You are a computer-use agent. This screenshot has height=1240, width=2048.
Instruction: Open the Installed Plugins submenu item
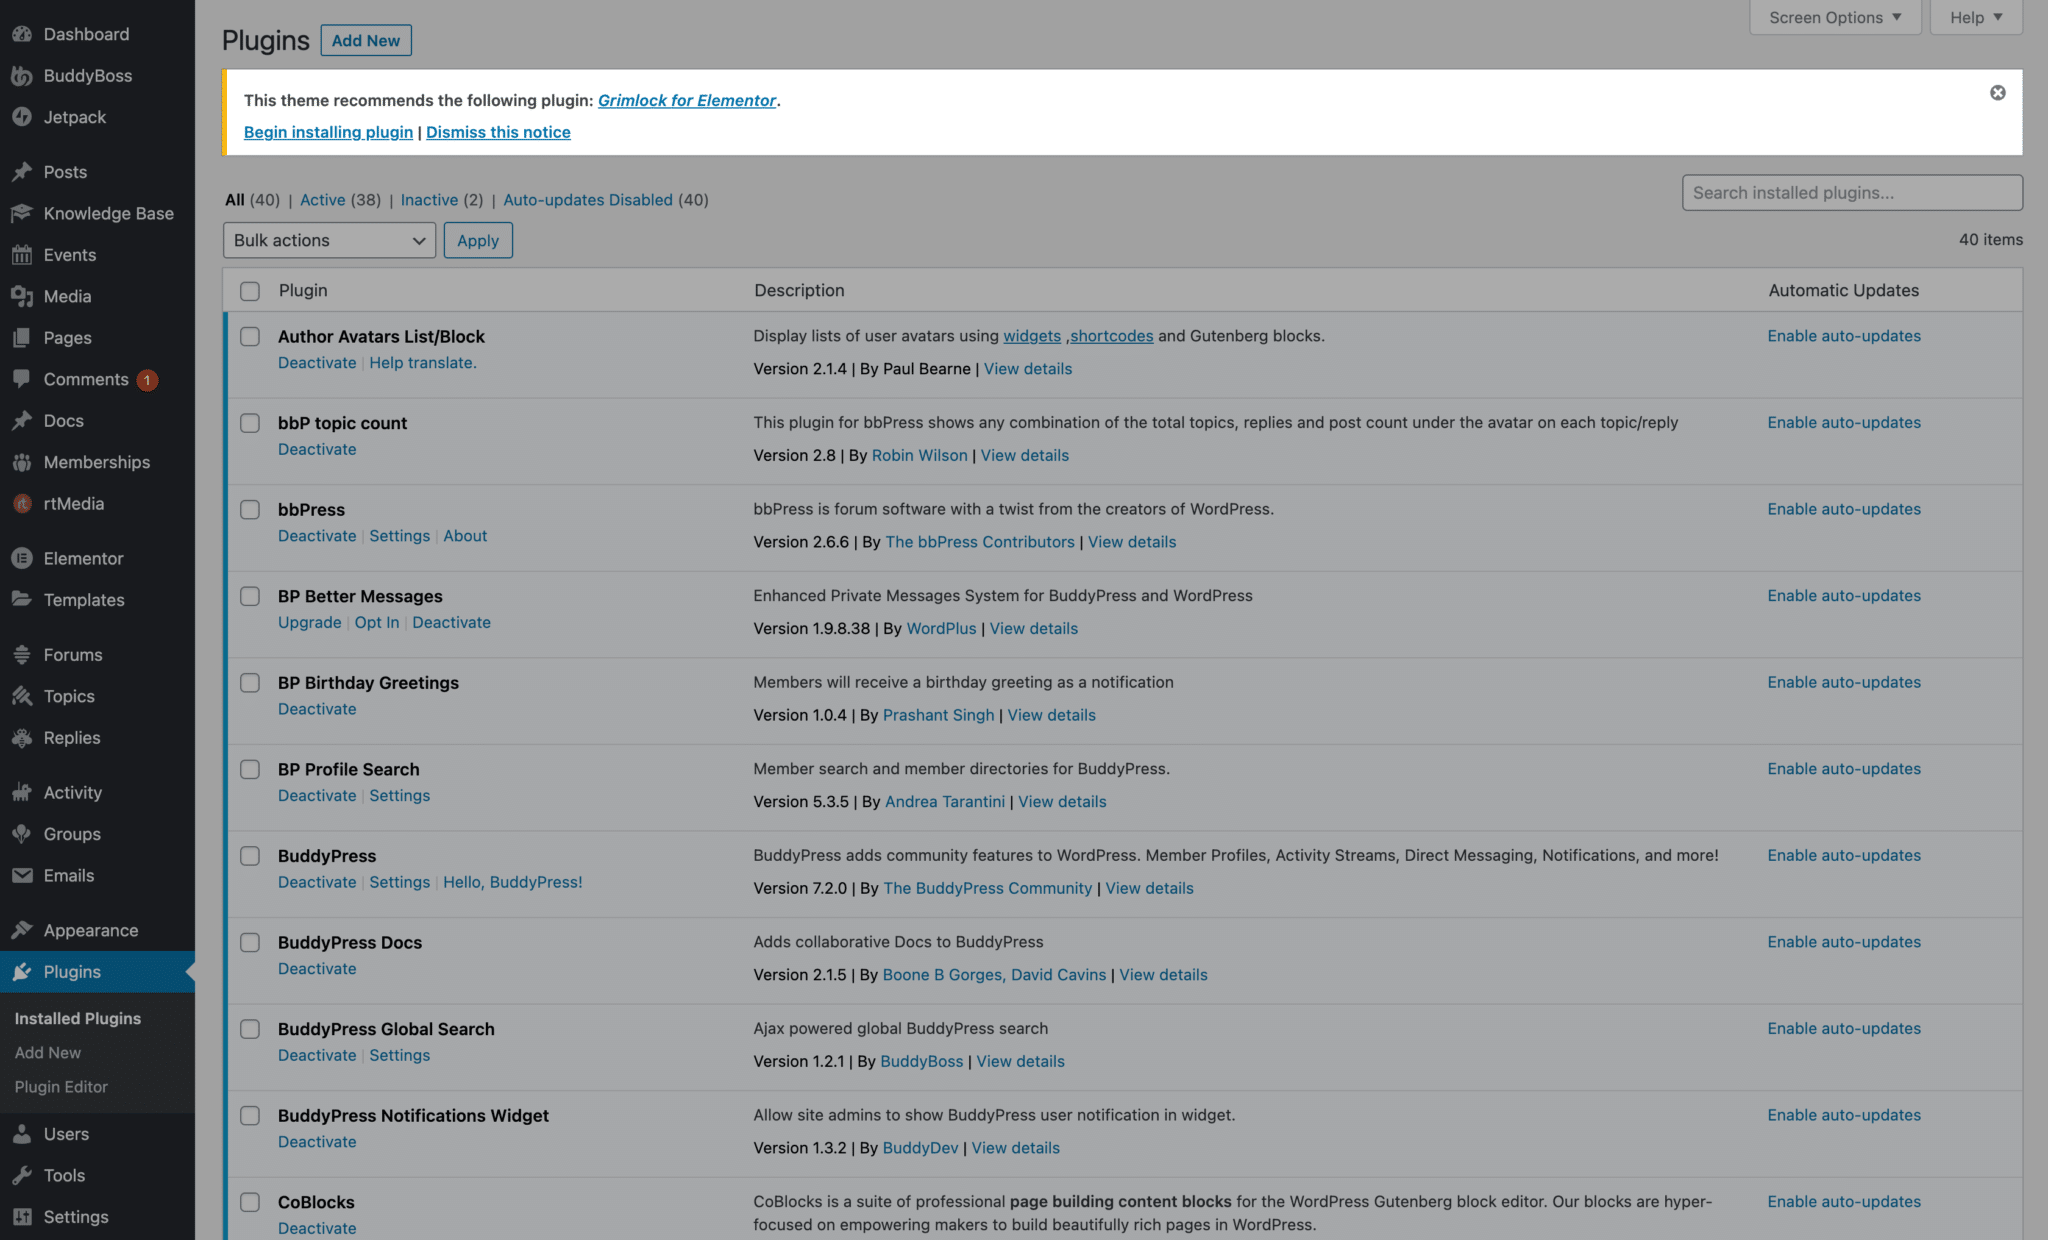coord(78,1018)
